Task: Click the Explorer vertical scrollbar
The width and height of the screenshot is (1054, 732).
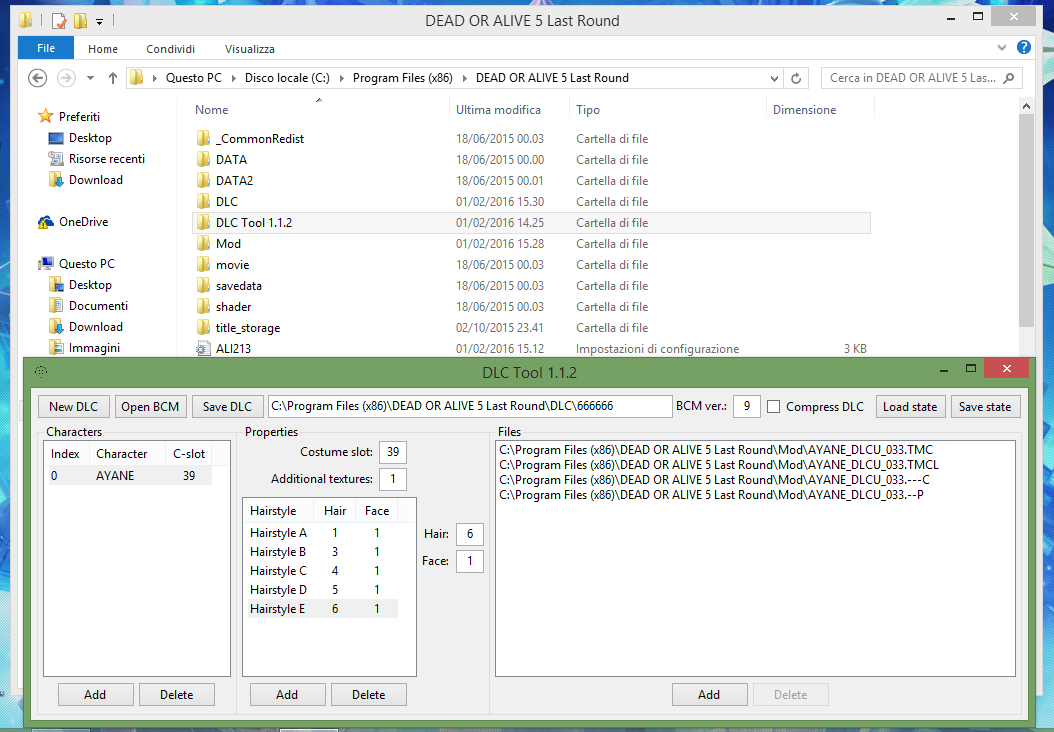Action: coord(1026,220)
